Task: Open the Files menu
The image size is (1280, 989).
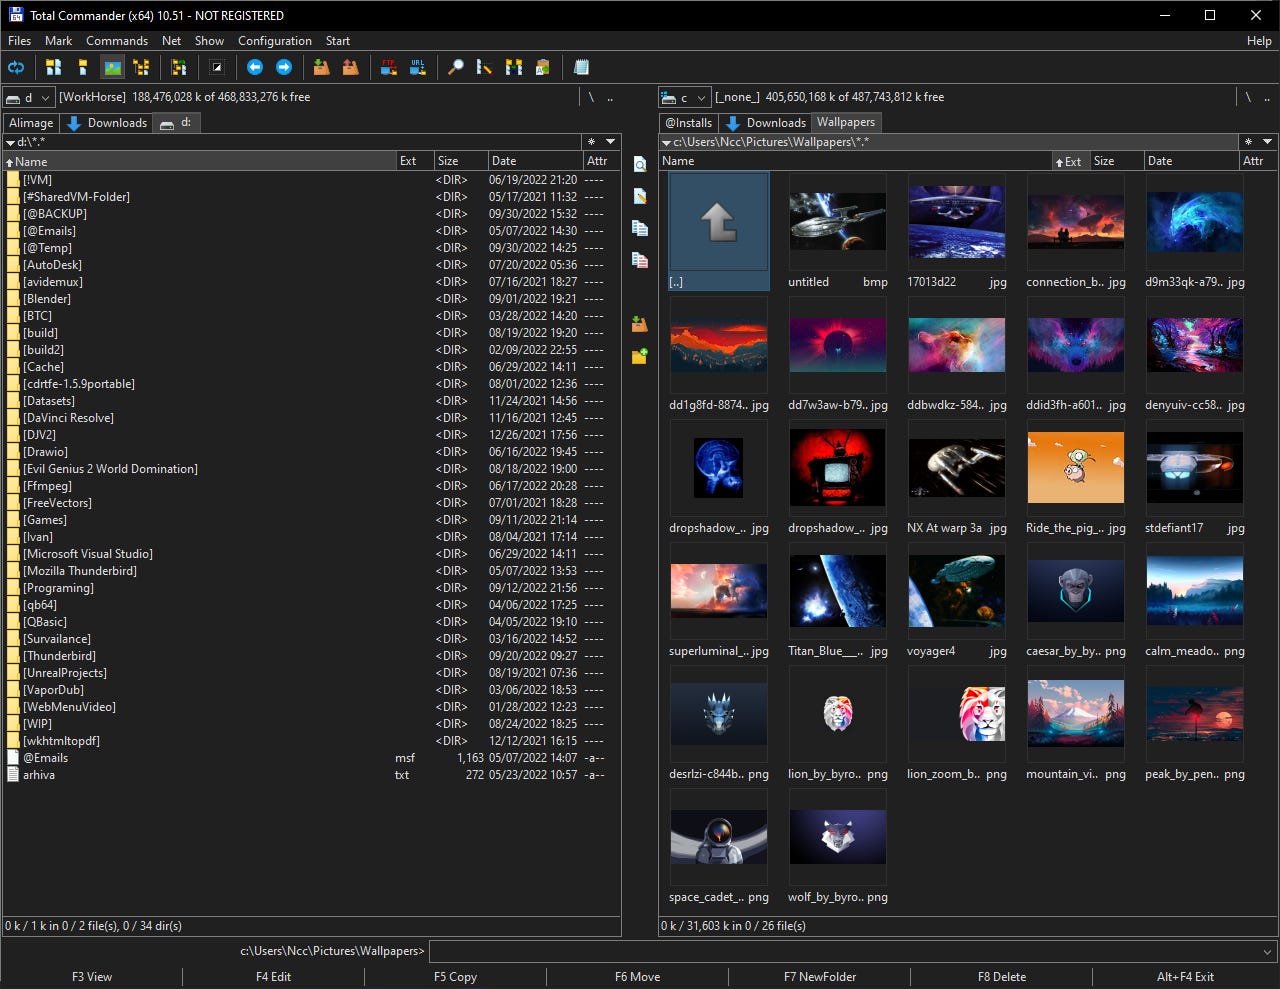Action: coord(20,41)
